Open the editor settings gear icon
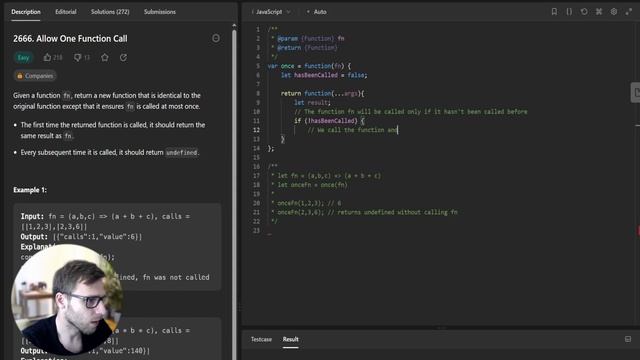Screen dimensions: 640x360 click(x=614, y=11)
